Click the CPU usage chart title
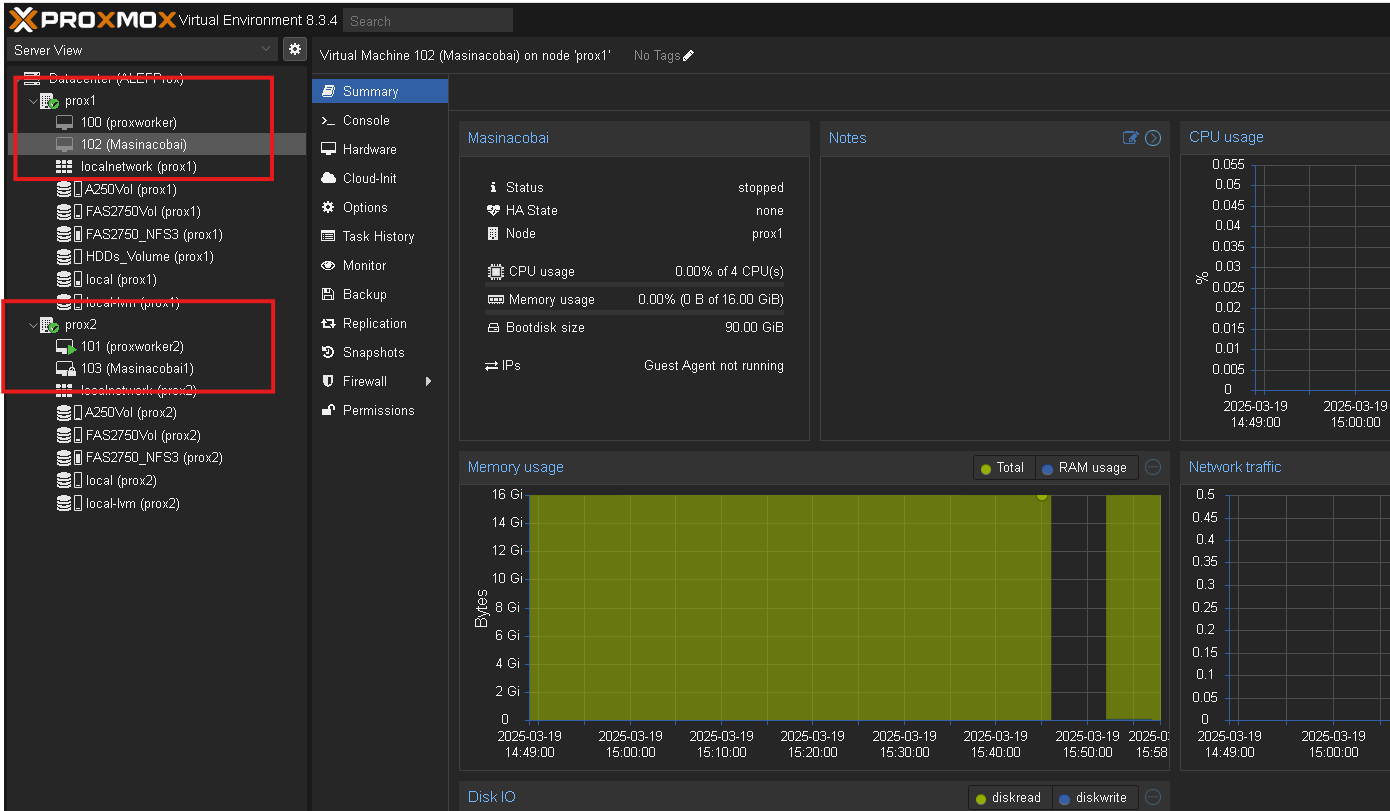Image resolution: width=1390 pixels, height=811 pixels. [1226, 137]
